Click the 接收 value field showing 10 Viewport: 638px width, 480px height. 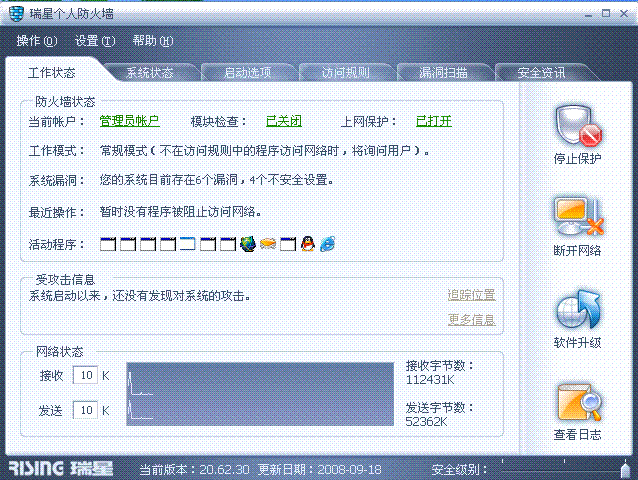85,375
